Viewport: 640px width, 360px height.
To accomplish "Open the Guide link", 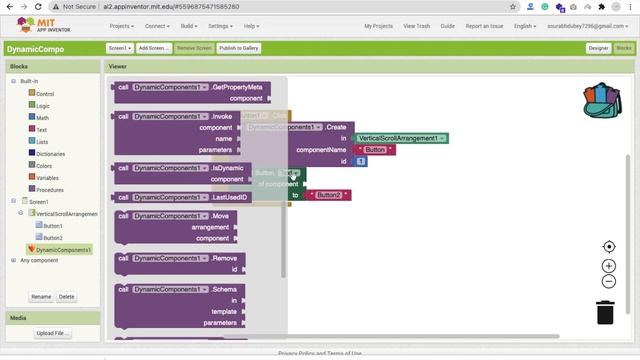I will (x=447, y=26).
